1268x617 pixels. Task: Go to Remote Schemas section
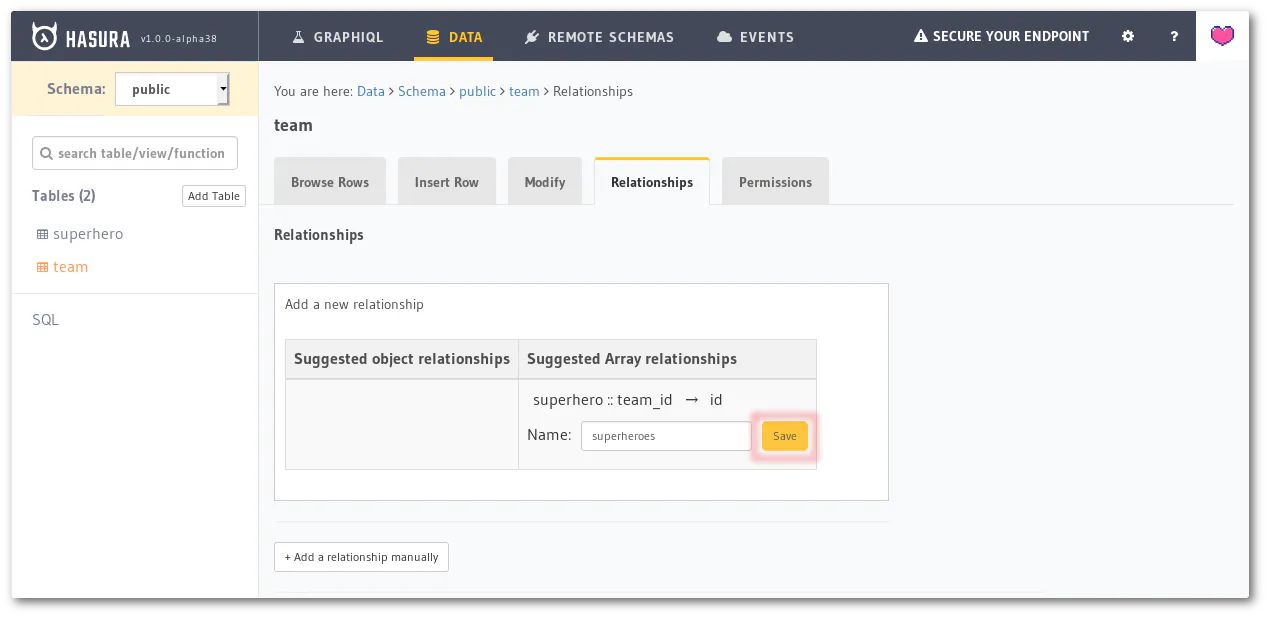point(599,36)
